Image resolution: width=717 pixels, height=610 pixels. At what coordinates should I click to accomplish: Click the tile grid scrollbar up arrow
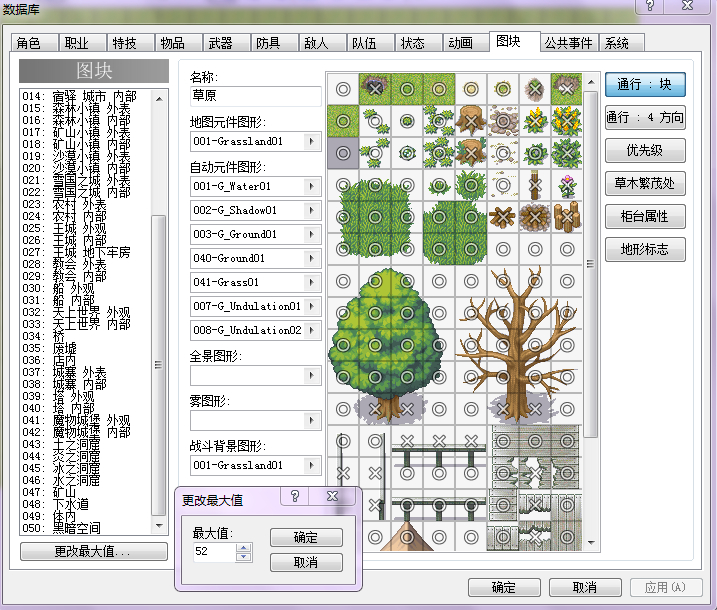coord(591,82)
